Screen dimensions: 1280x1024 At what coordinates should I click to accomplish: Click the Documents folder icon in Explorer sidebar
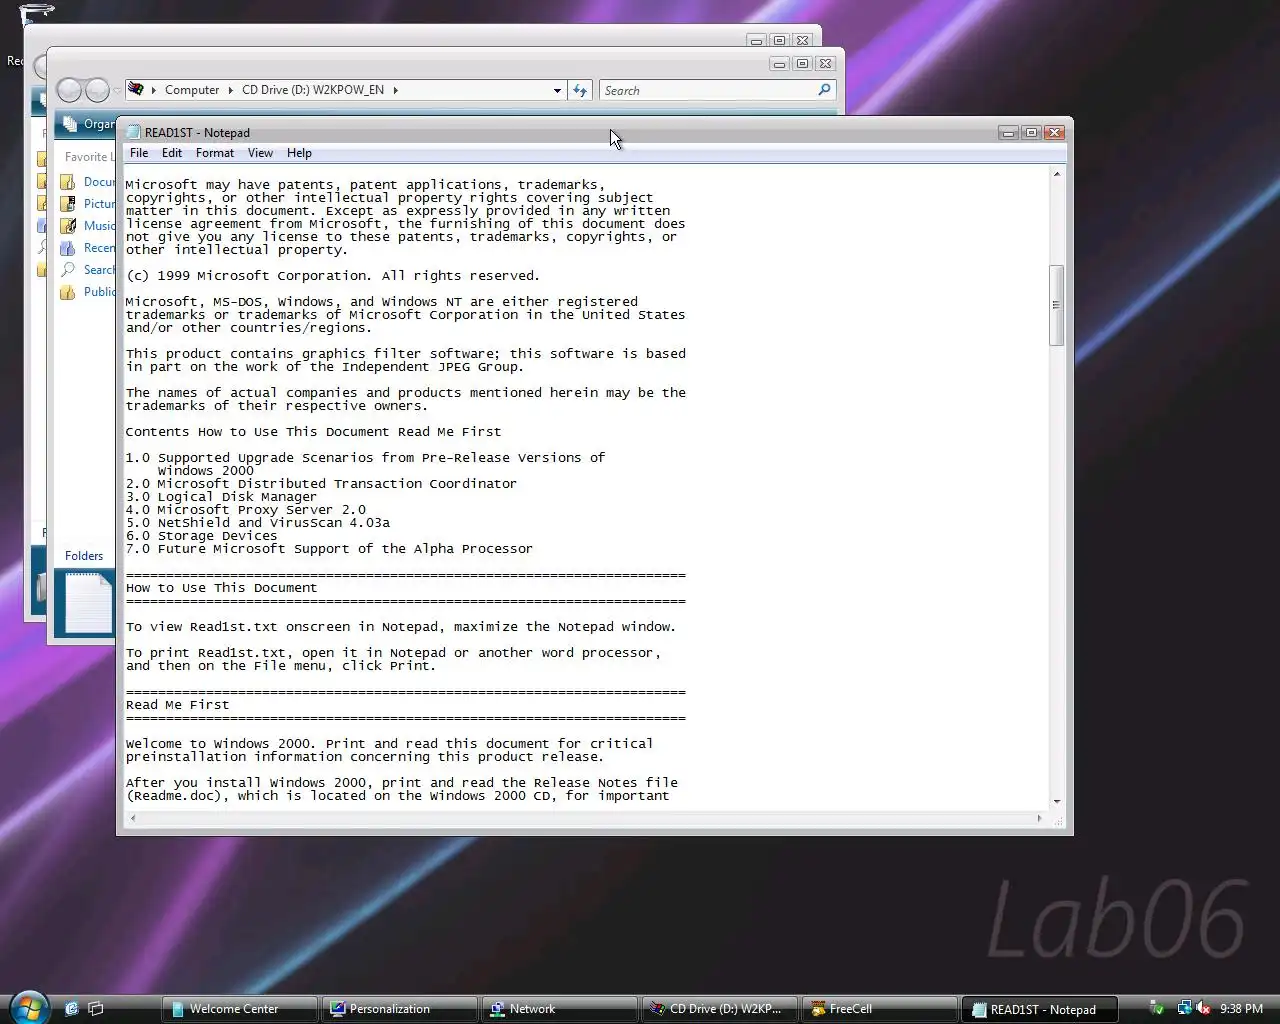coord(67,182)
